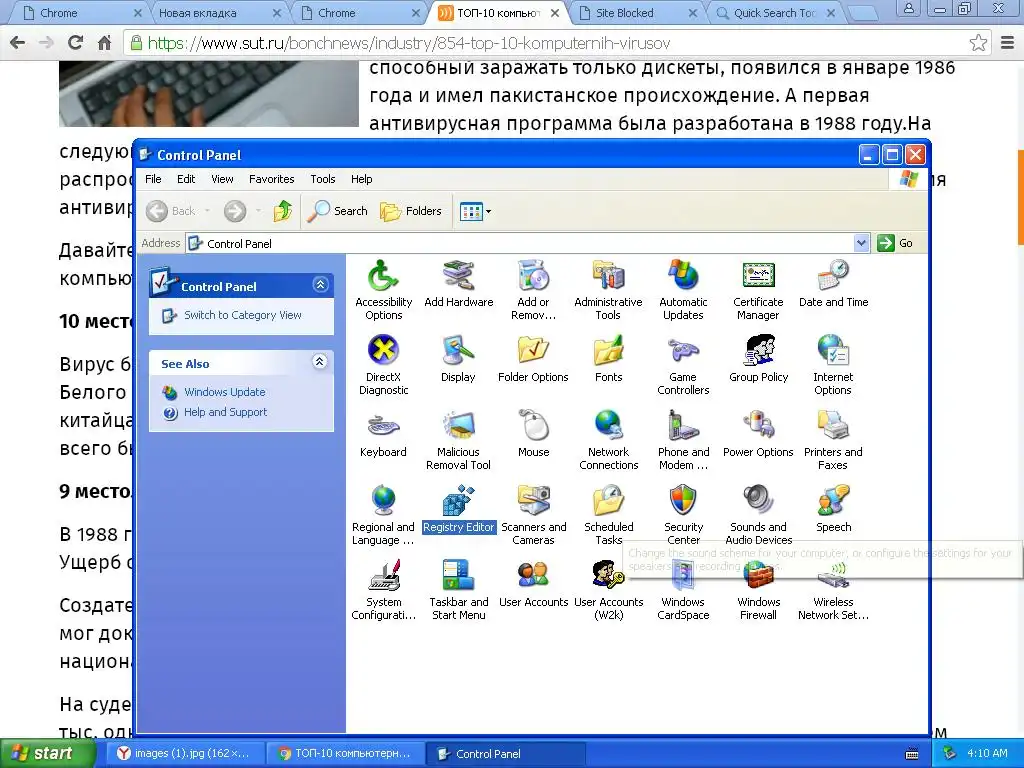This screenshot has height=768, width=1024.
Task: Switch to images (1).jpg taskbar item
Action: [184, 753]
